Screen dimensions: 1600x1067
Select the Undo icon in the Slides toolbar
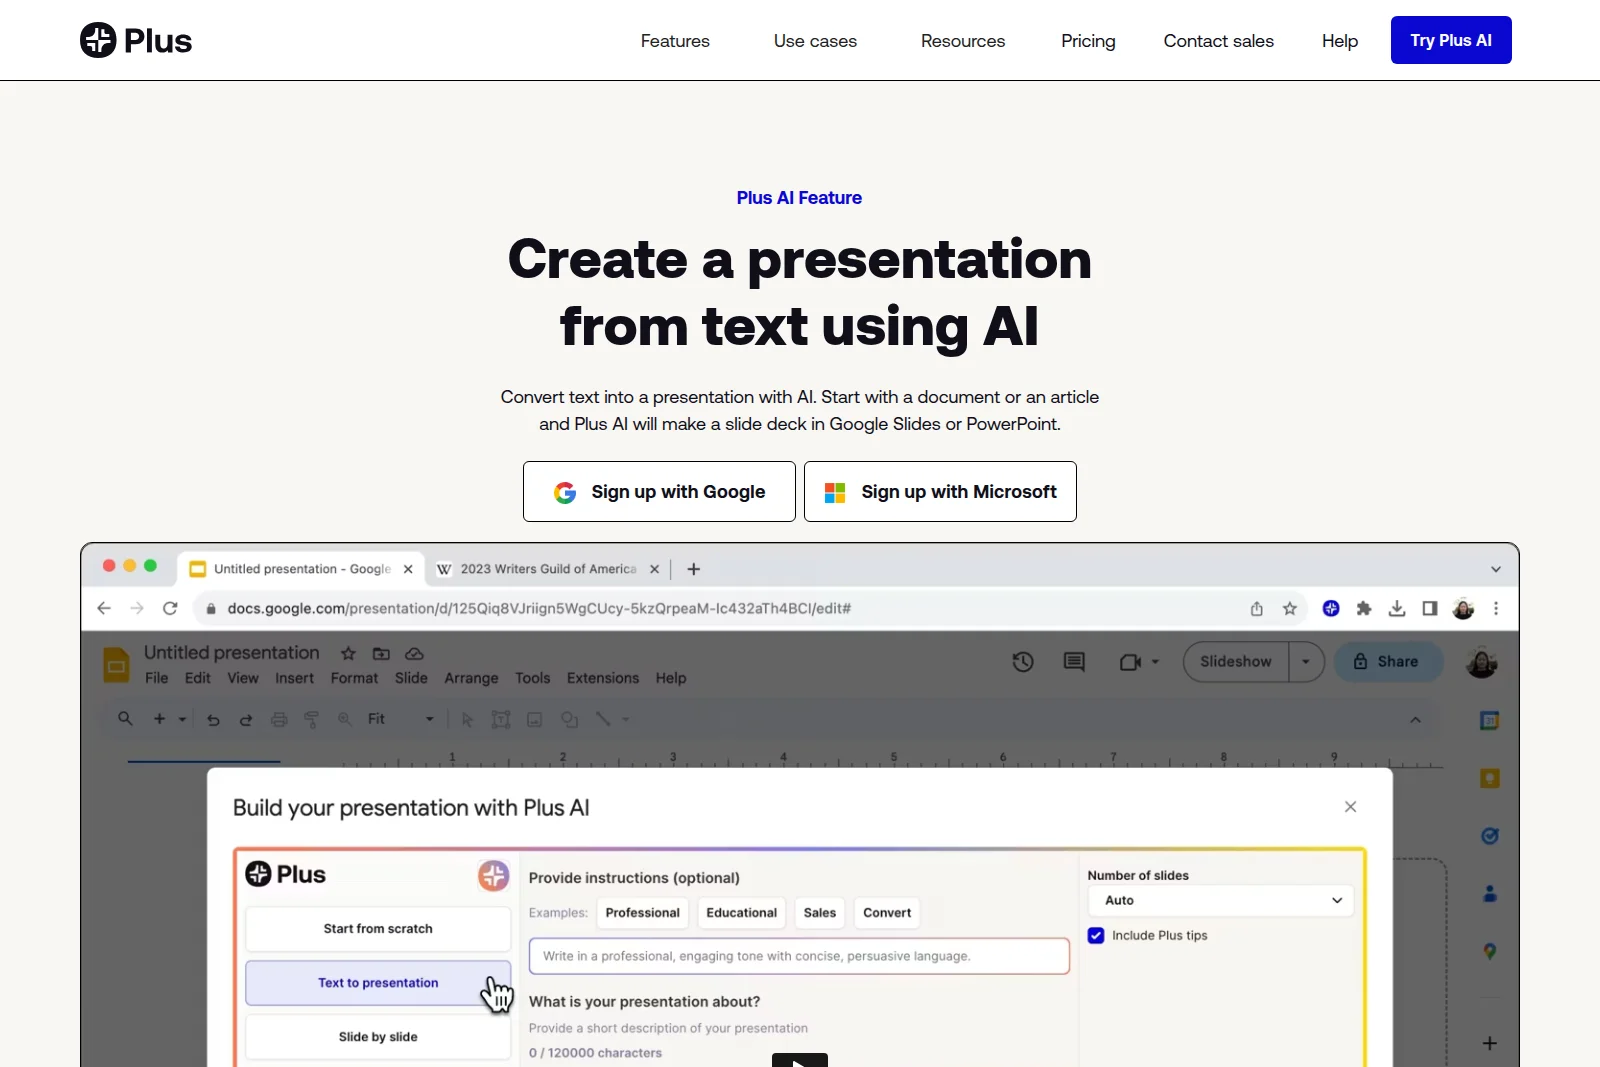(x=214, y=719)
